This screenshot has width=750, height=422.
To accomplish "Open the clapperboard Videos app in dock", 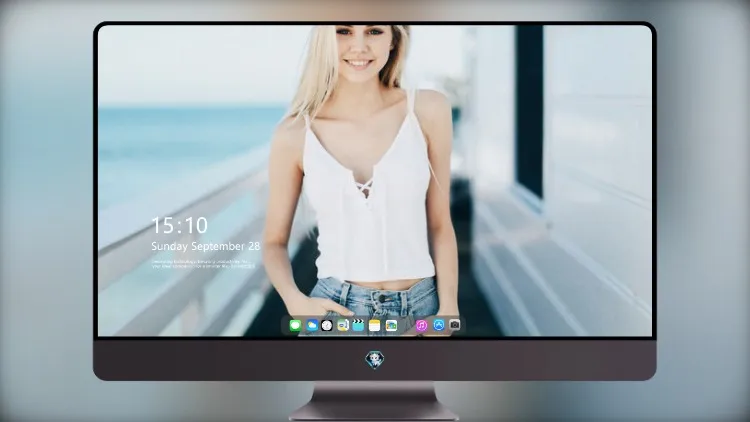I will 358,325.
